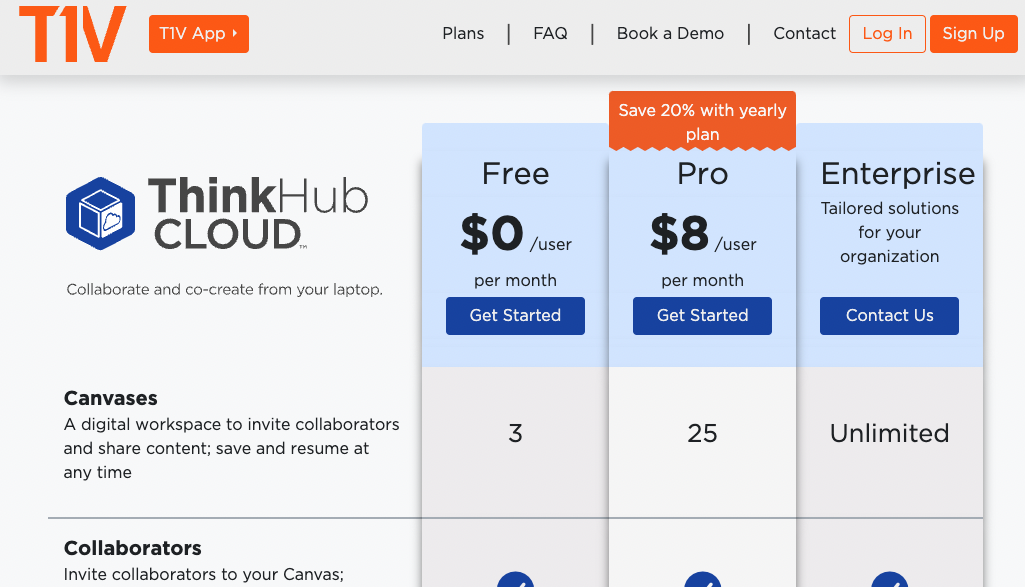Get Started with the Pro plan

pos(702,315)
